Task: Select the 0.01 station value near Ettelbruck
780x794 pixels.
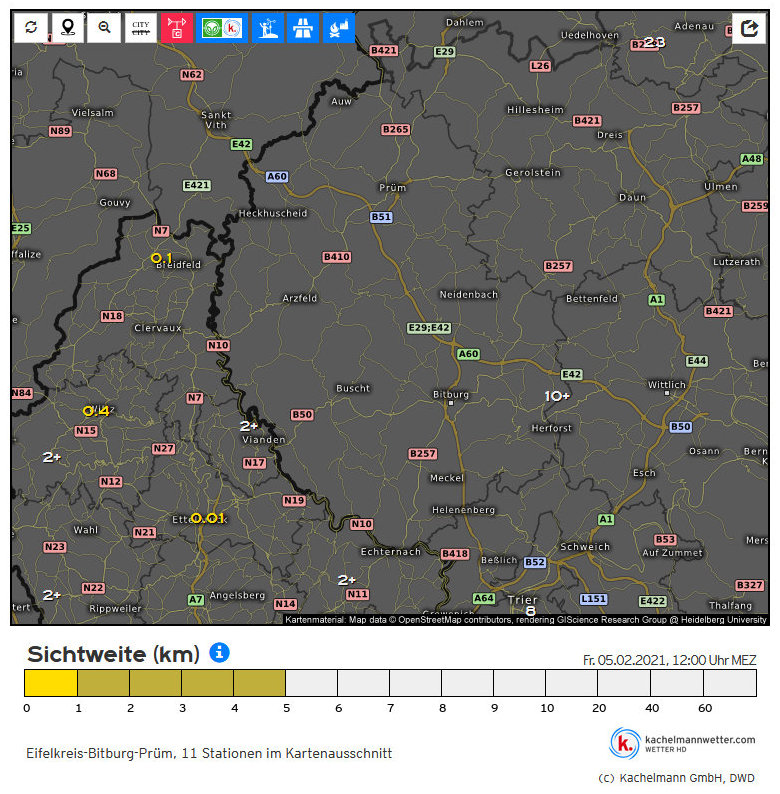Action: [x=208, y=518]
